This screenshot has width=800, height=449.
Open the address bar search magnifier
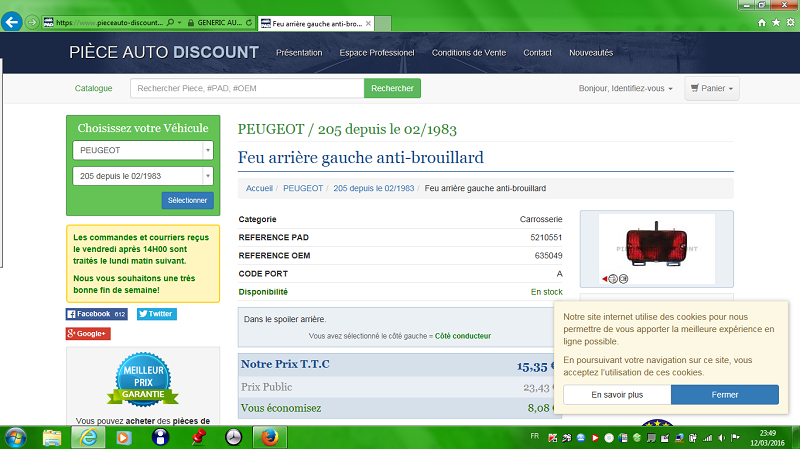pos(170,22)
